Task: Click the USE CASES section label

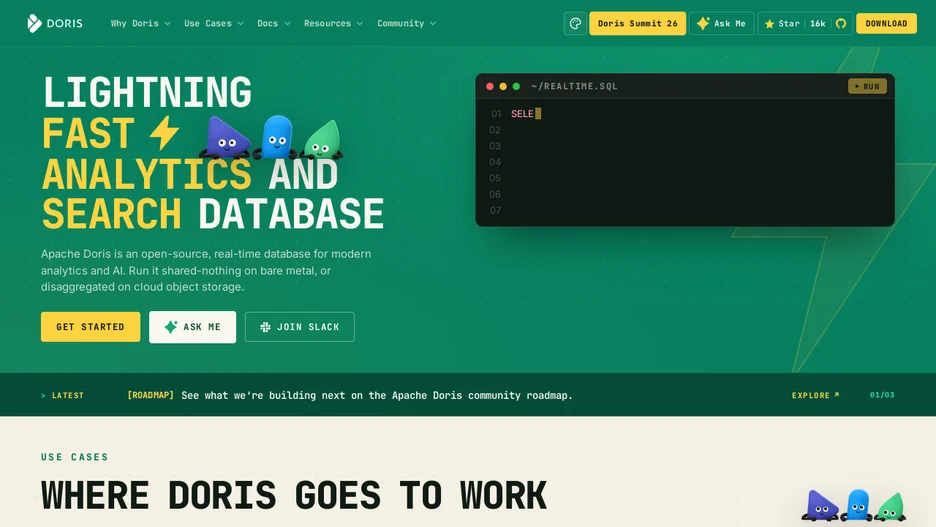Action: click(x=75, y=457)
